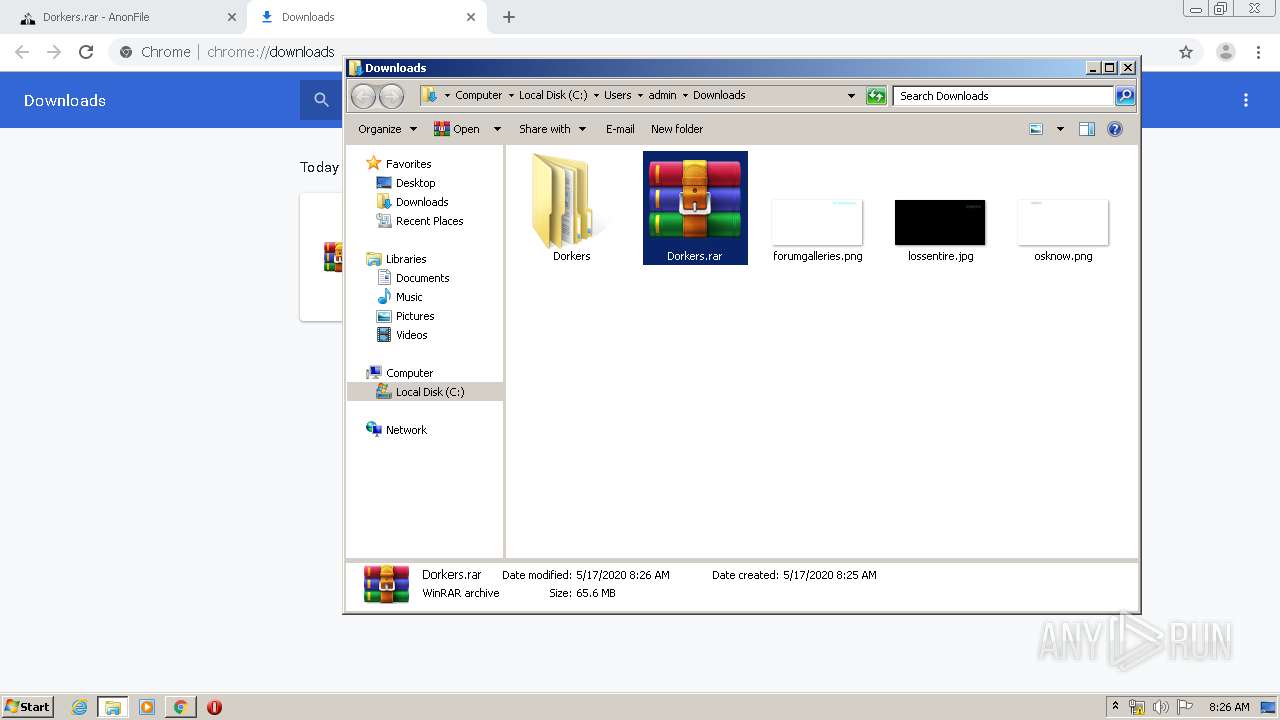
Task: Click the Chrome Downloads search icon
Action: click(x=321, y=100)
